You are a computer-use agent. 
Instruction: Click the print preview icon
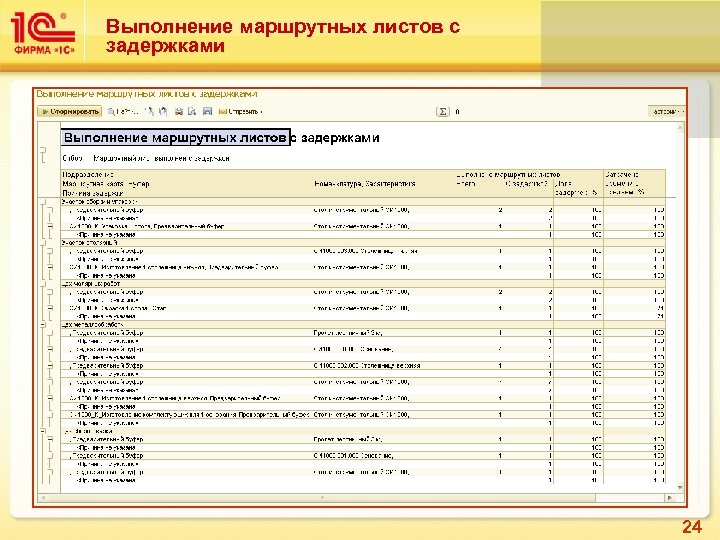(192, 112)
